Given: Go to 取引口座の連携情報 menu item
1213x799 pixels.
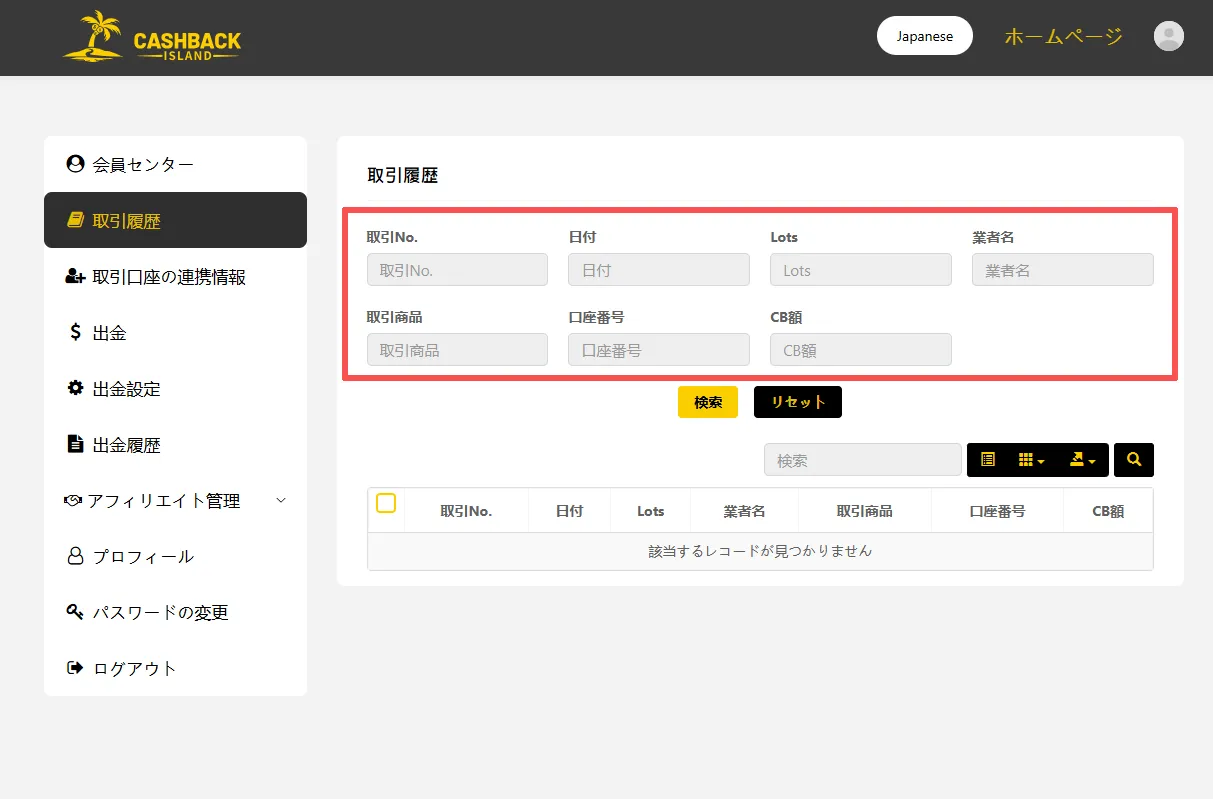Looking at the screenshot, I should (x=168, y=277).
